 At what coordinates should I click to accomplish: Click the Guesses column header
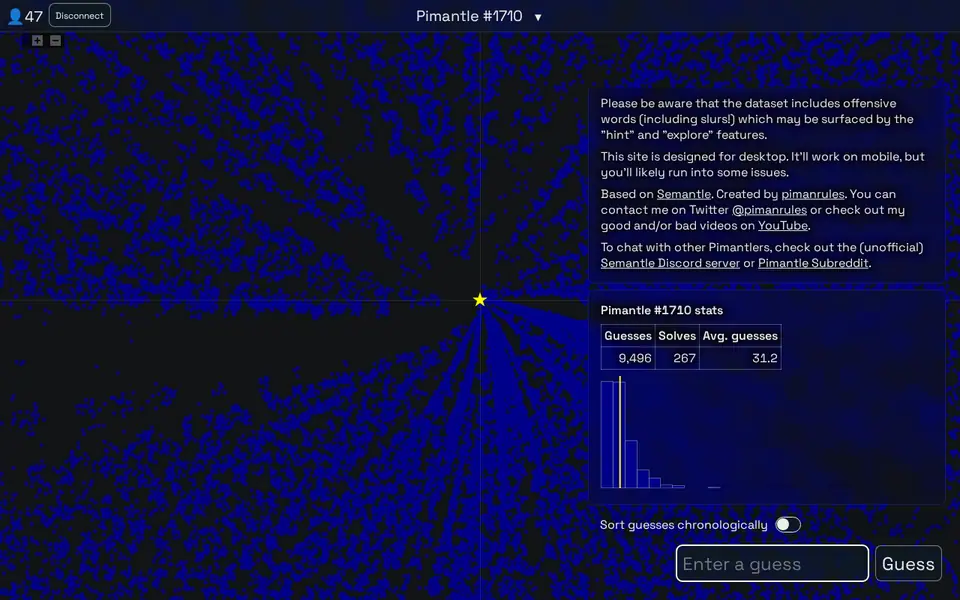628,336
